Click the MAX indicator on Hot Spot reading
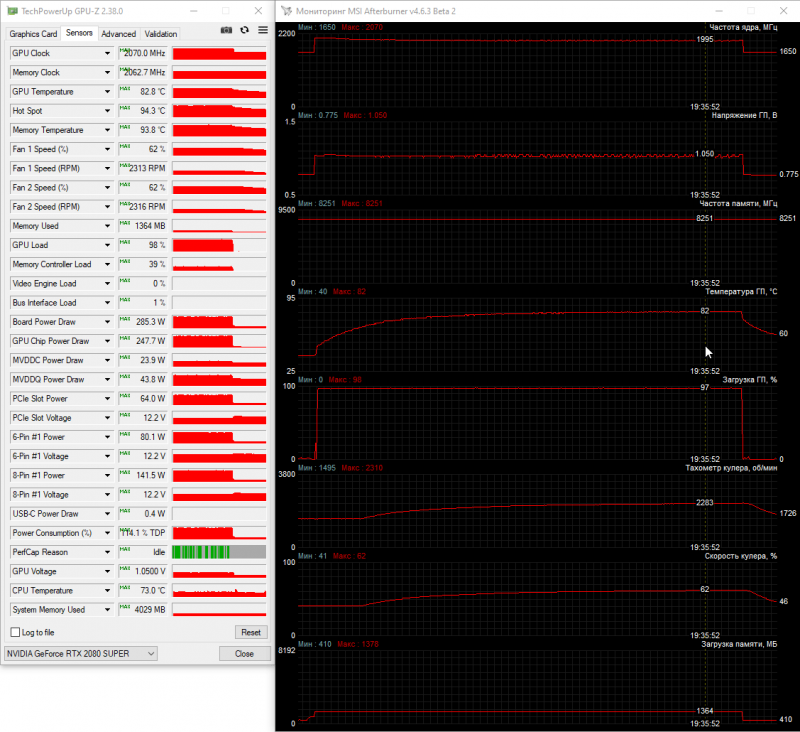Viewport: 800px width, 732px height. [x=125, y=108]
